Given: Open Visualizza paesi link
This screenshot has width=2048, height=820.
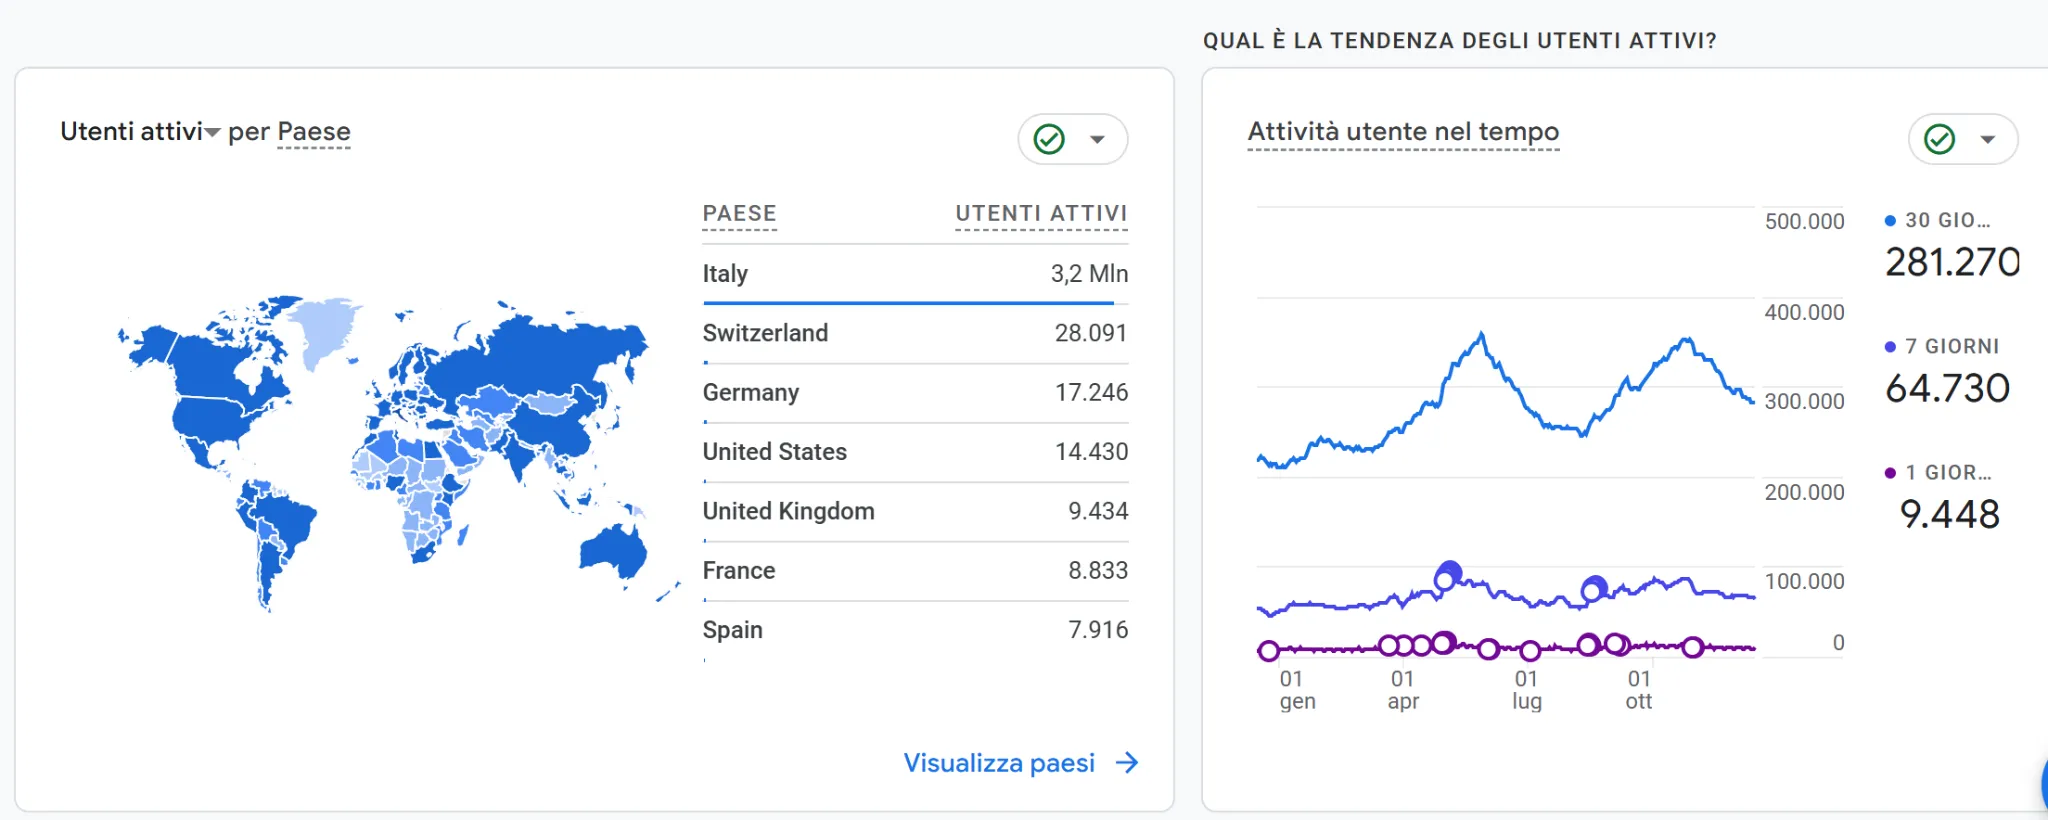Looking at the screenshot, I should (x=998, y=763).
